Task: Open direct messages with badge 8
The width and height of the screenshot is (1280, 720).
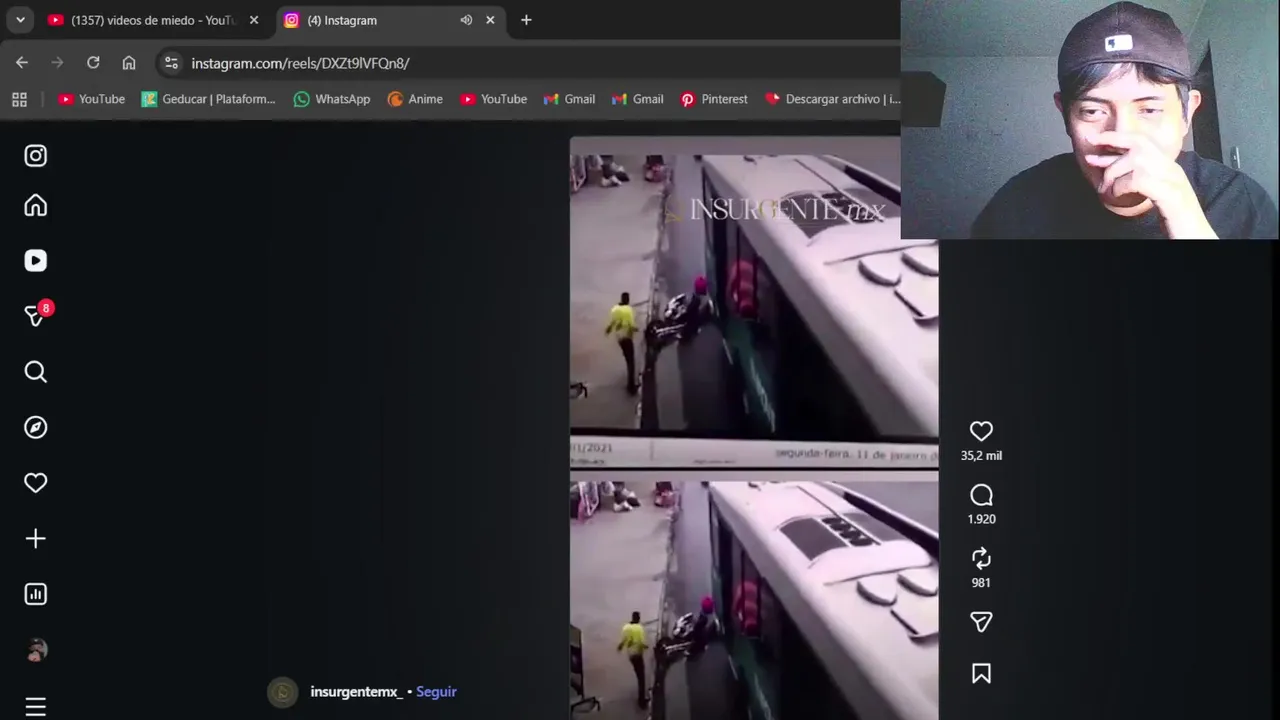Action: pyautogui.click(x=36, y=316)
